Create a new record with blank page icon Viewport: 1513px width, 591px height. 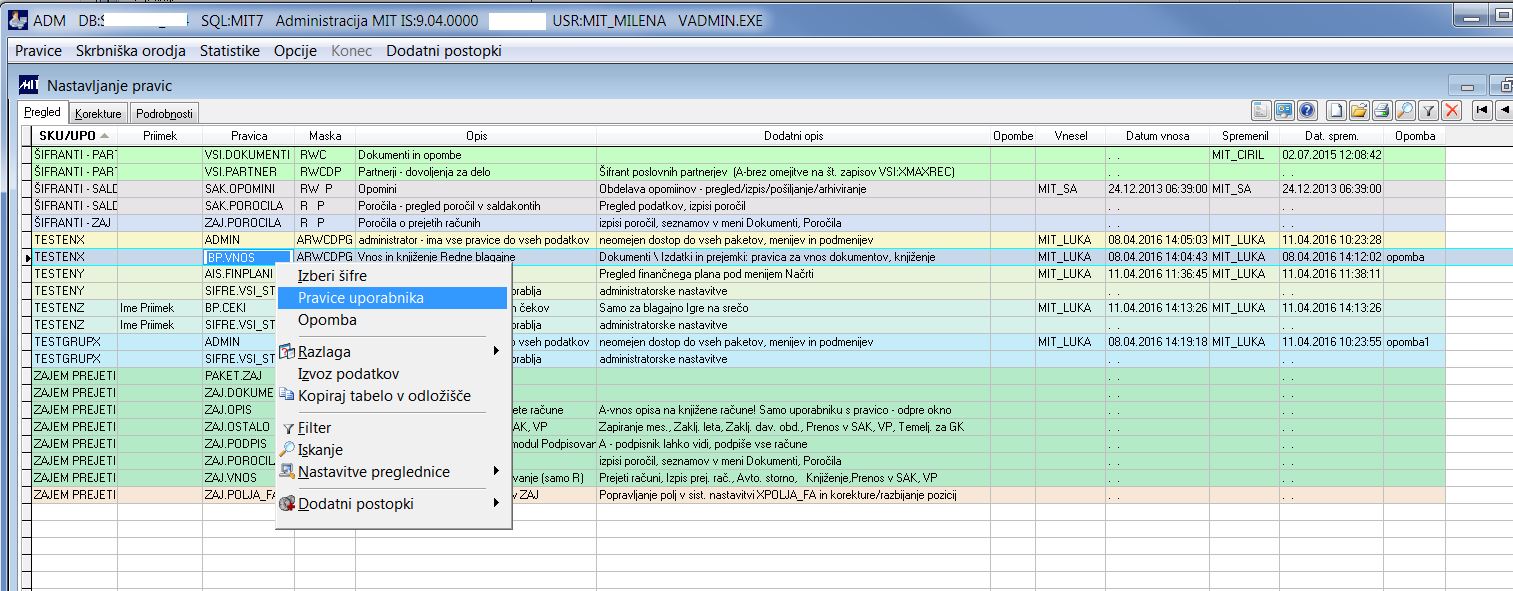[x=1336, y=110]
